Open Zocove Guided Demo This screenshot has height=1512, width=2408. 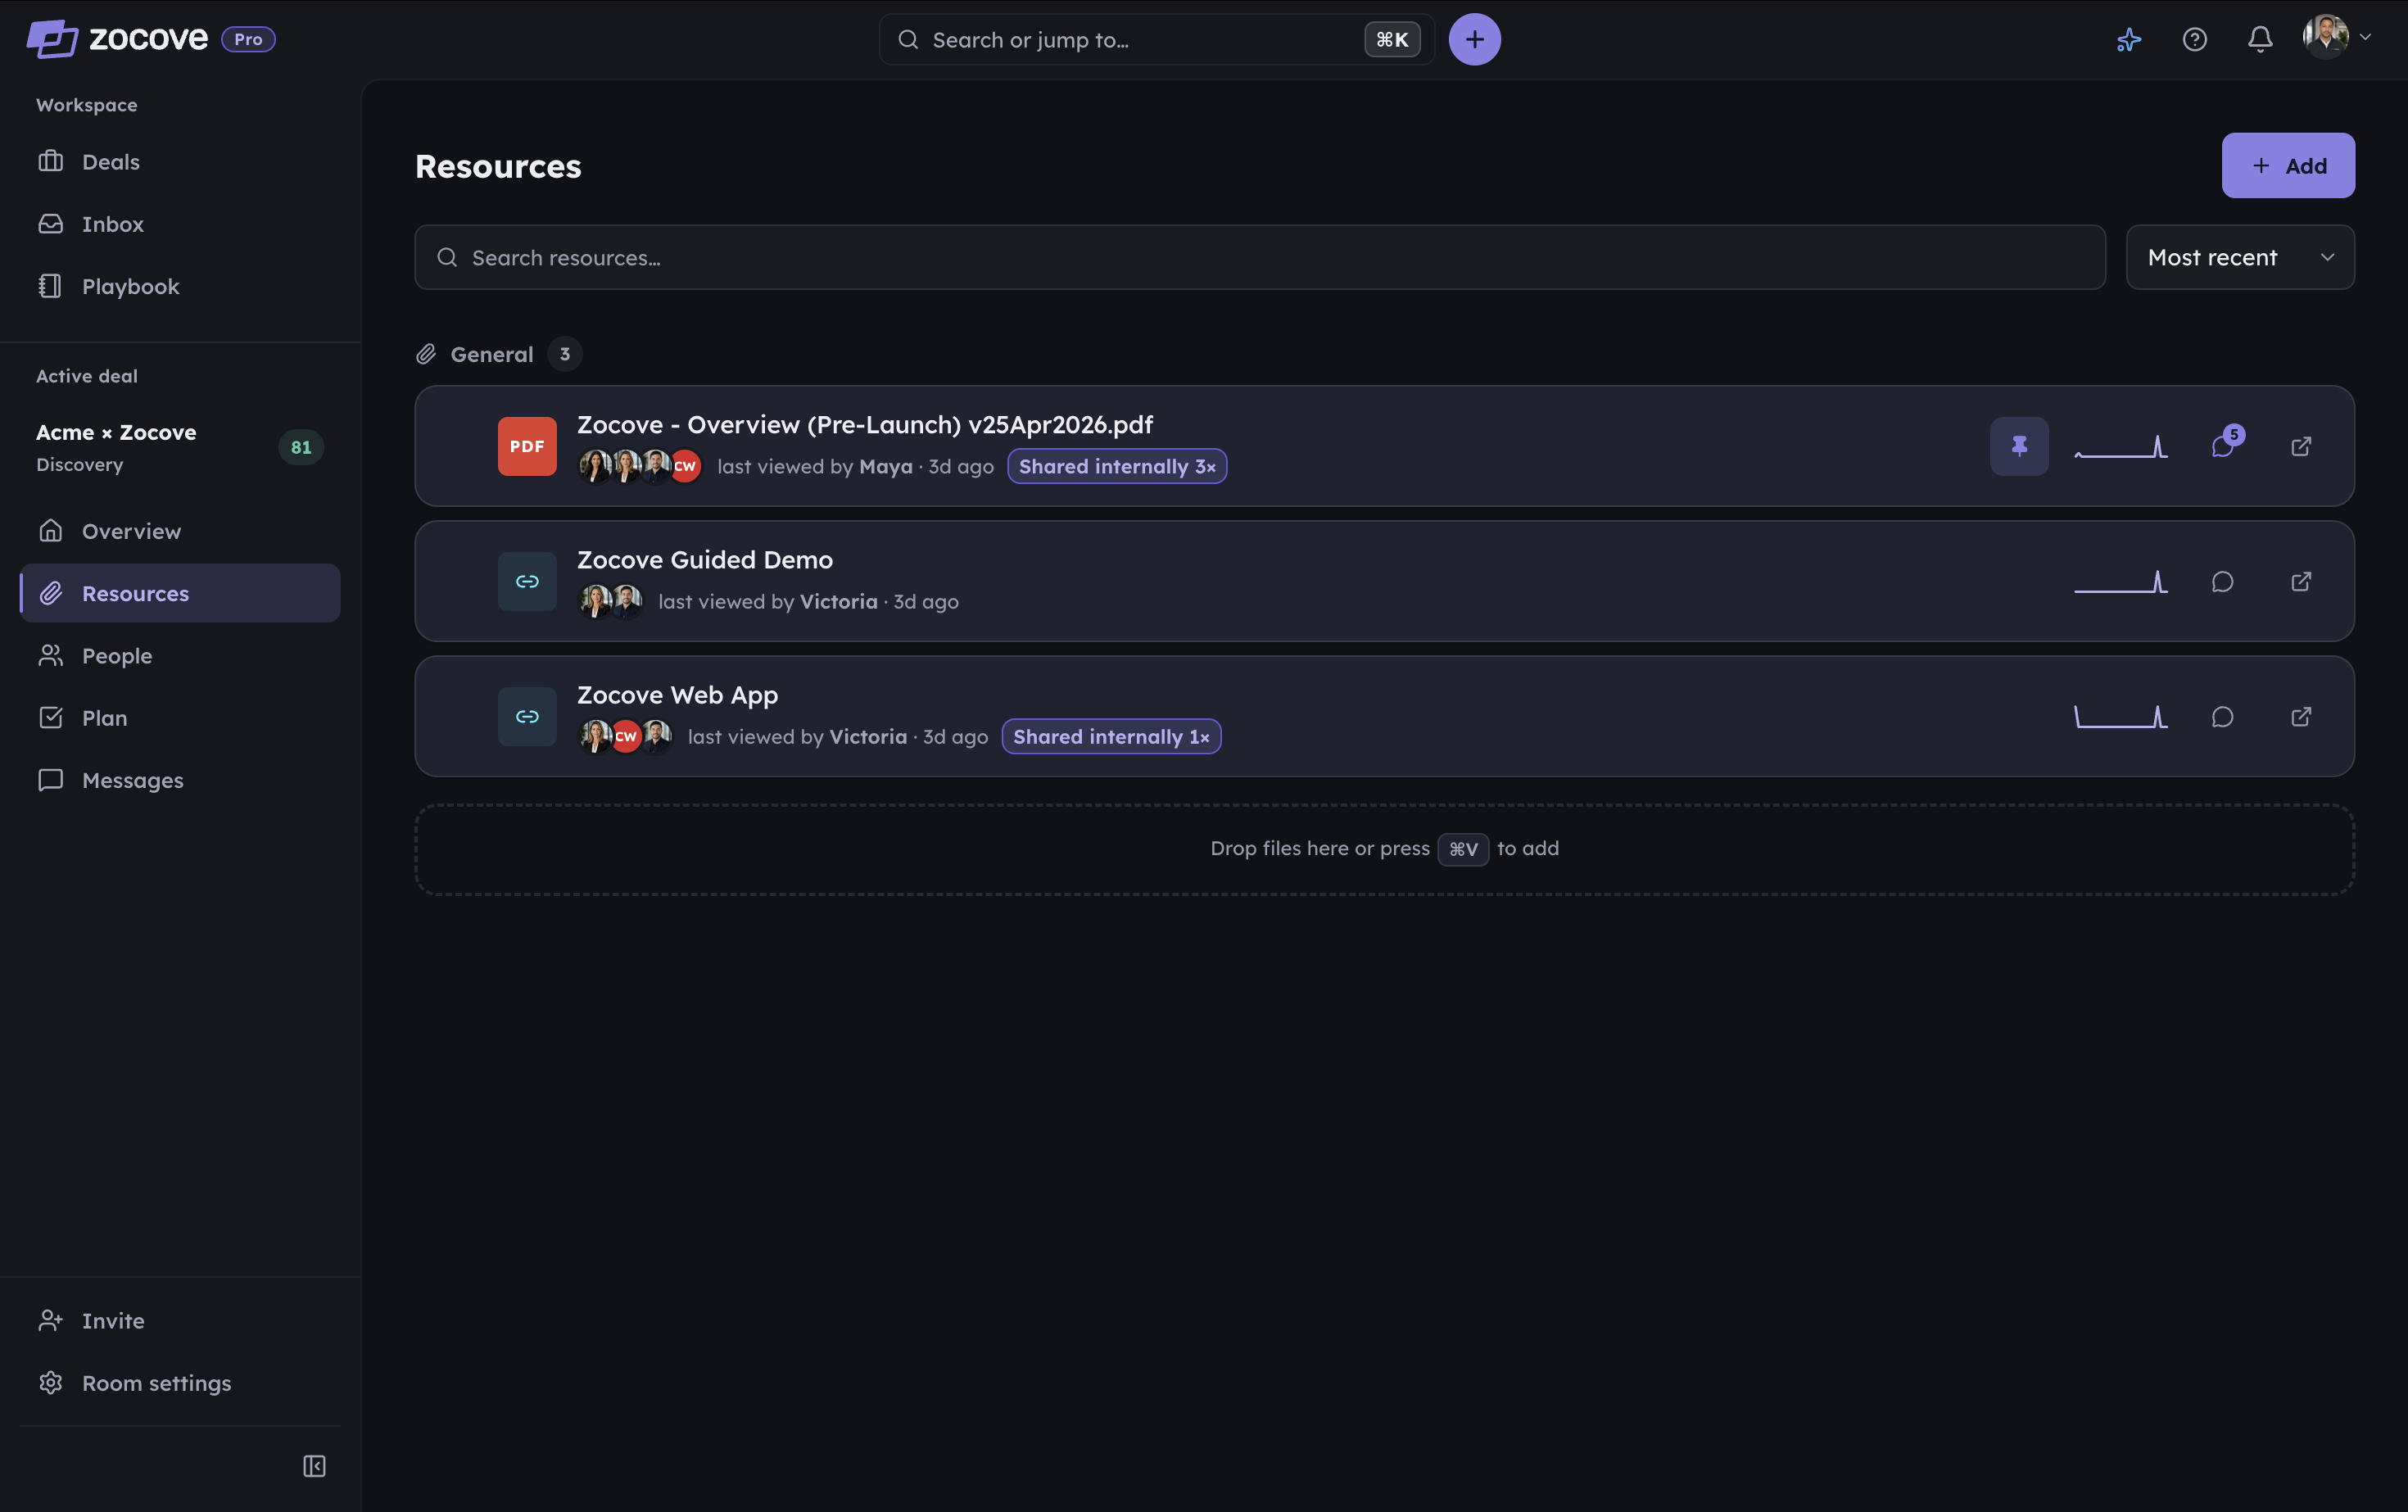(x=705, y=560)
